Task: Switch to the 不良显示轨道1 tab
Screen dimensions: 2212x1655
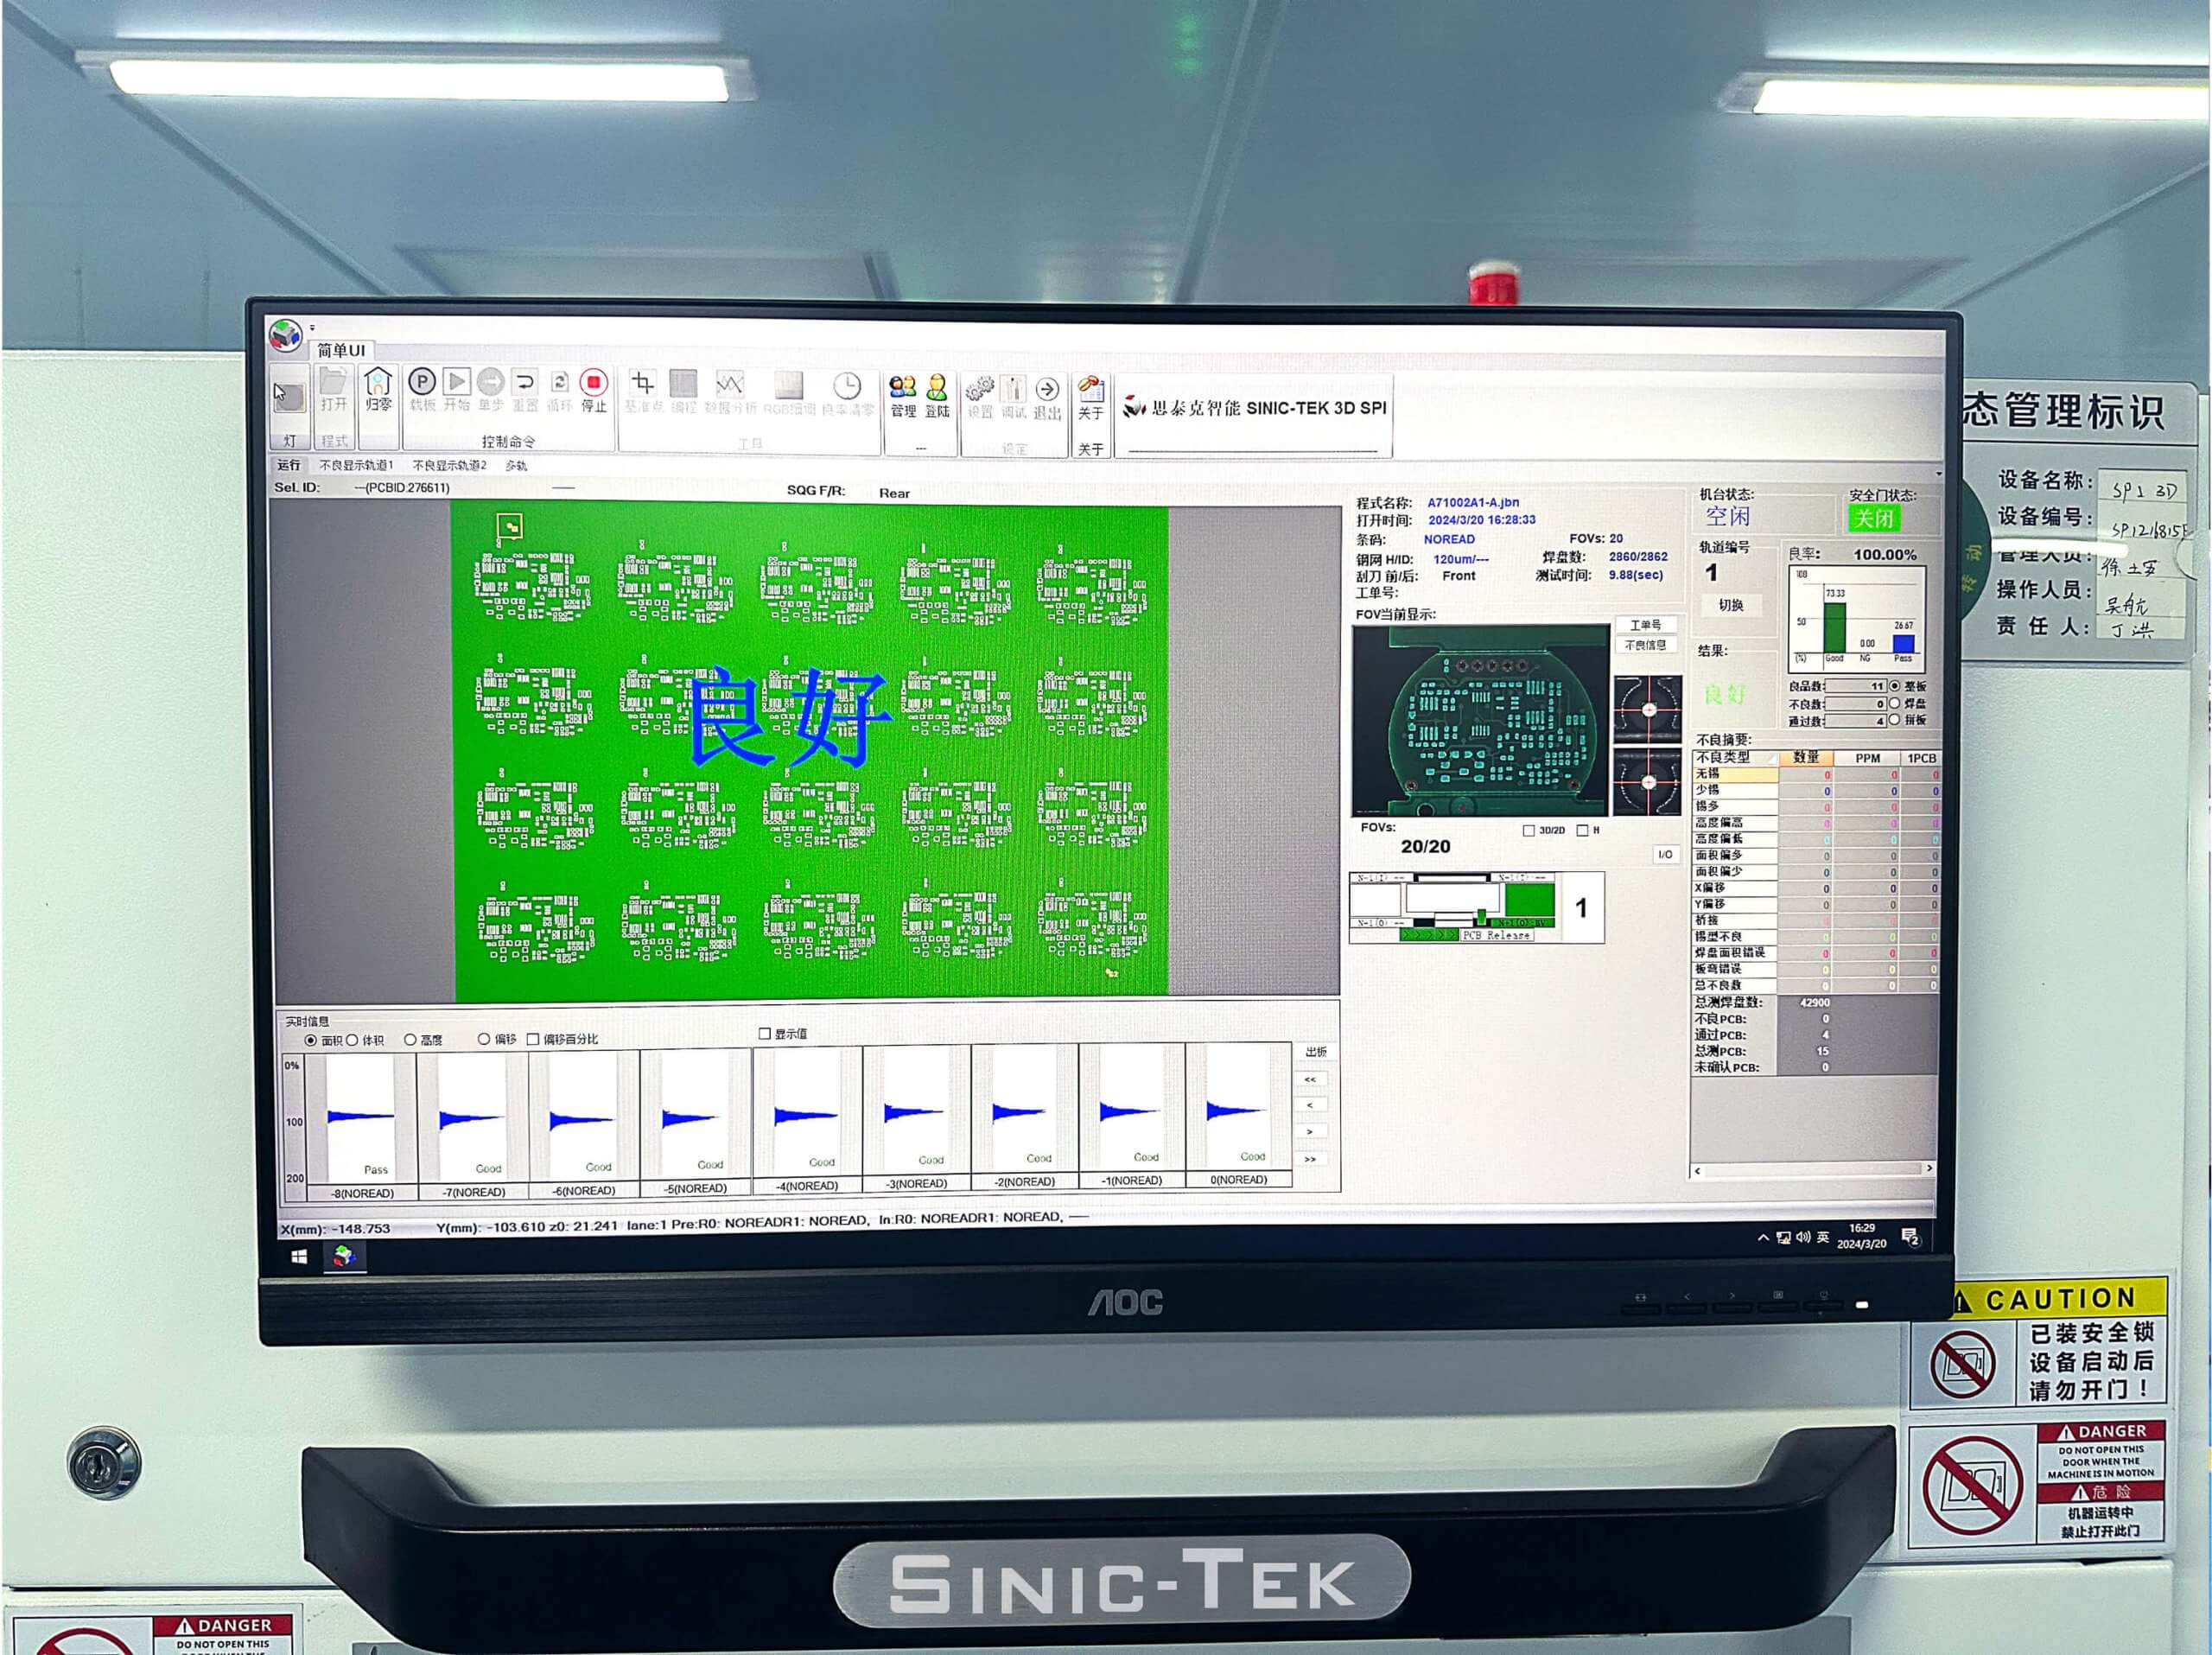Action: coord(356,465)
